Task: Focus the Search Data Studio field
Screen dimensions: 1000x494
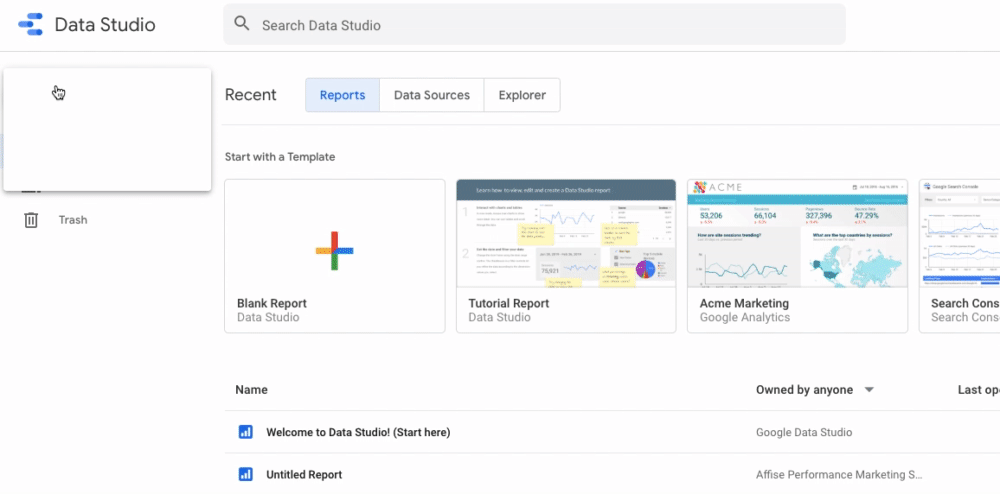Action: click(534, 24)
